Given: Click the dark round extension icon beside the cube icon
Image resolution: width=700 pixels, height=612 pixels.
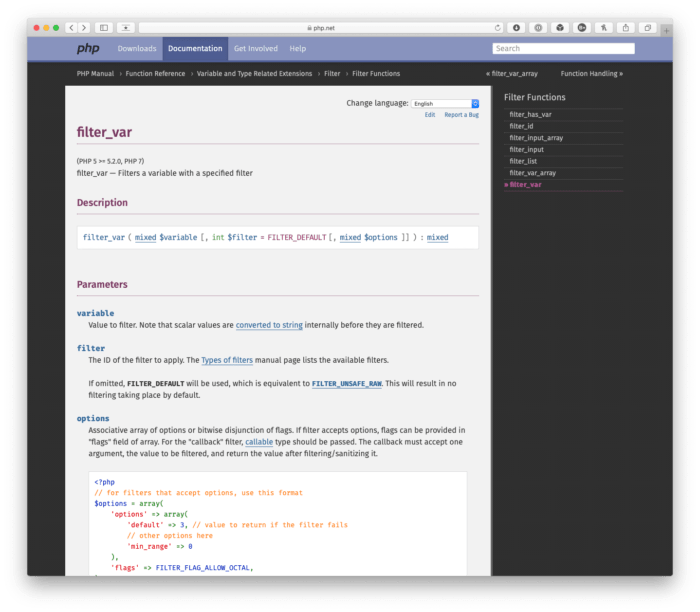Looking at the screenshot, I should tap(582, 28).
